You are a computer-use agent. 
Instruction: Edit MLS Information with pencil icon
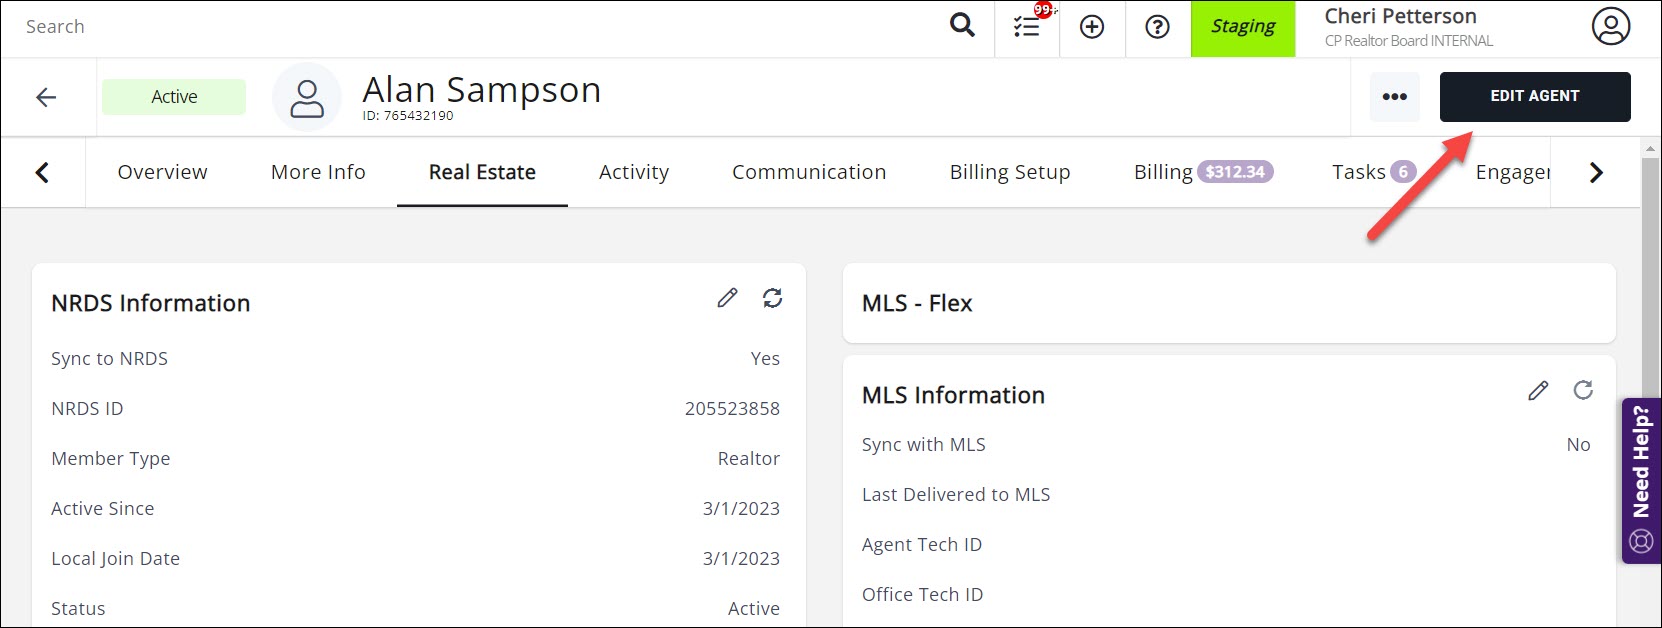pos(1538,390)
